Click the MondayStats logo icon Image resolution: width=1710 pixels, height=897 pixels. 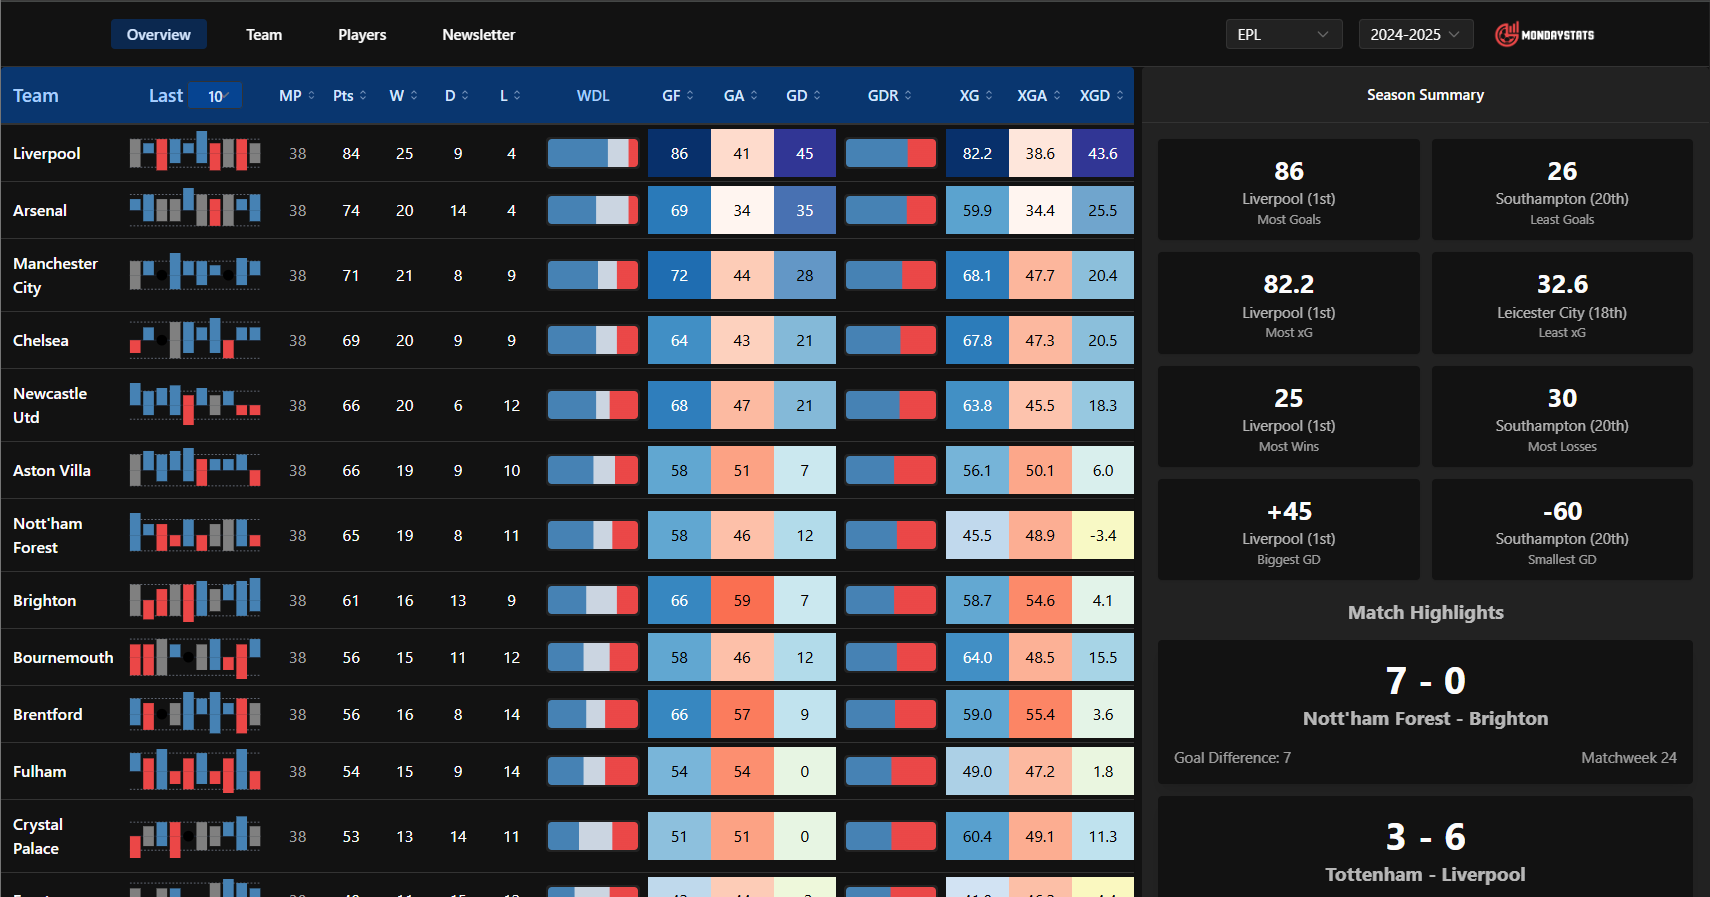pyautogui.click(x=1506, y=35)
